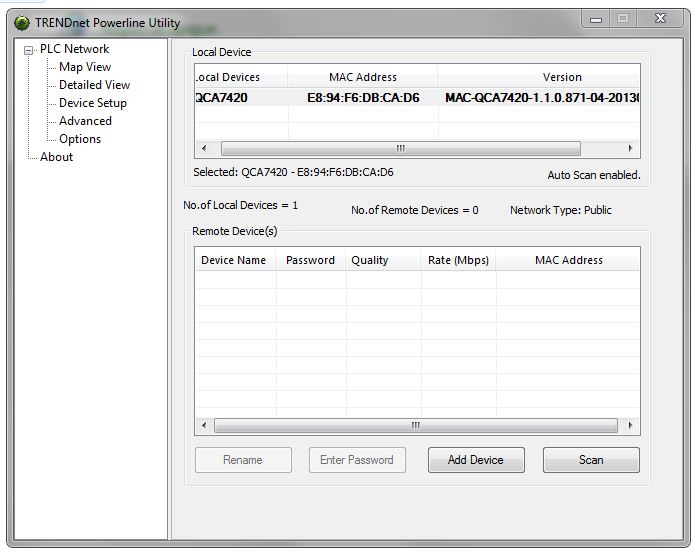The image size is (694, 554).
Task: Open Options in the tree
Action: point(80,139)
